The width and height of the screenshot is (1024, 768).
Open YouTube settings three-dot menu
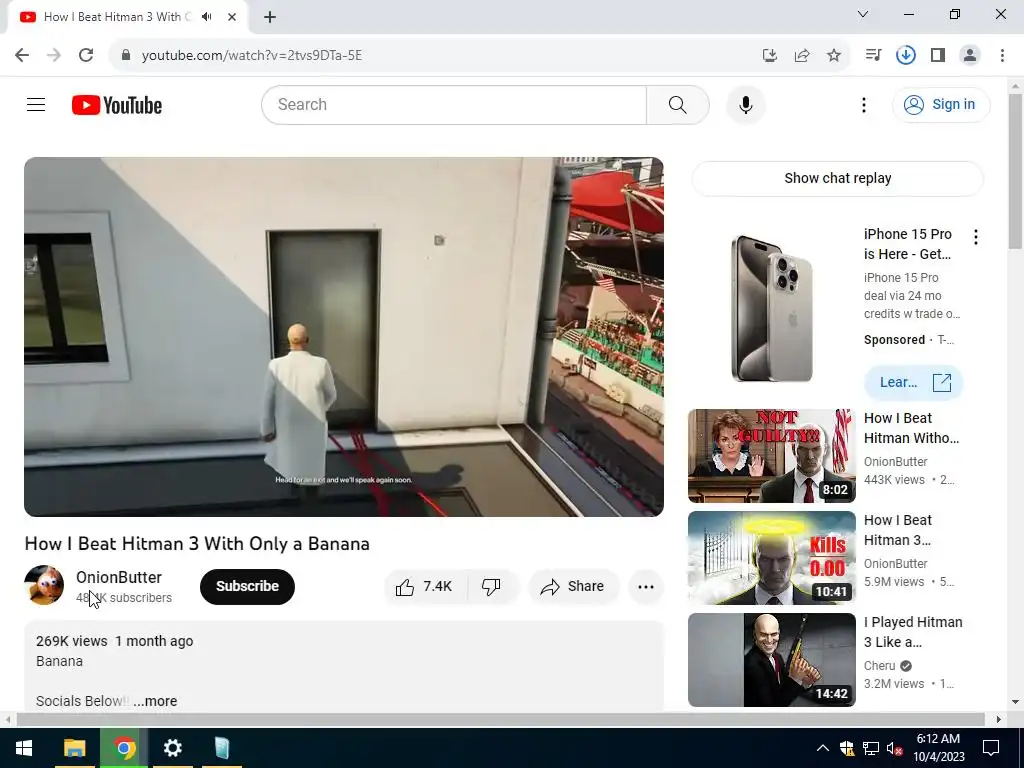pos(863,104)
